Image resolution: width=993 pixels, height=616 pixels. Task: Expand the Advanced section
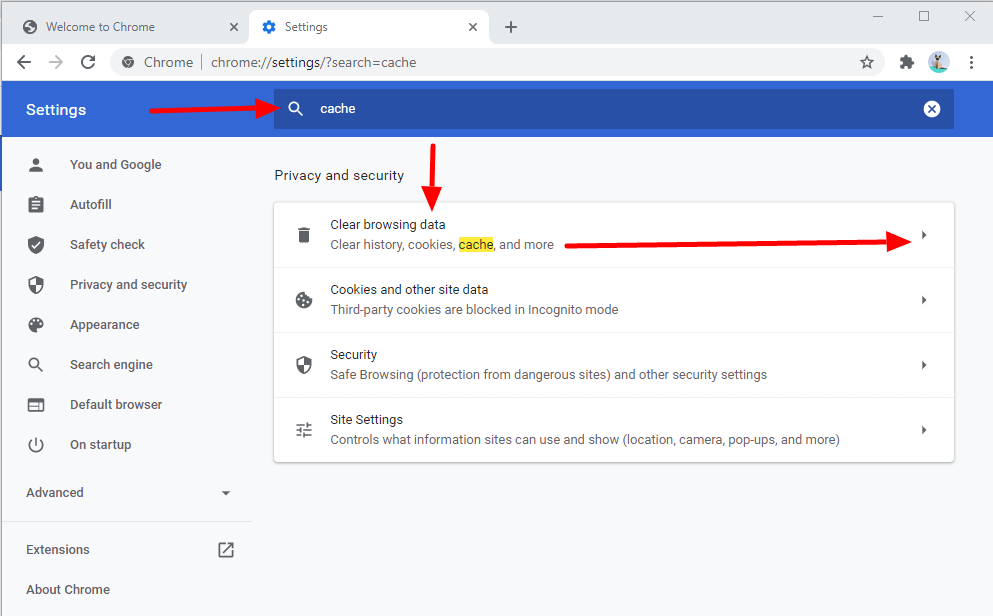click(127, 493)
